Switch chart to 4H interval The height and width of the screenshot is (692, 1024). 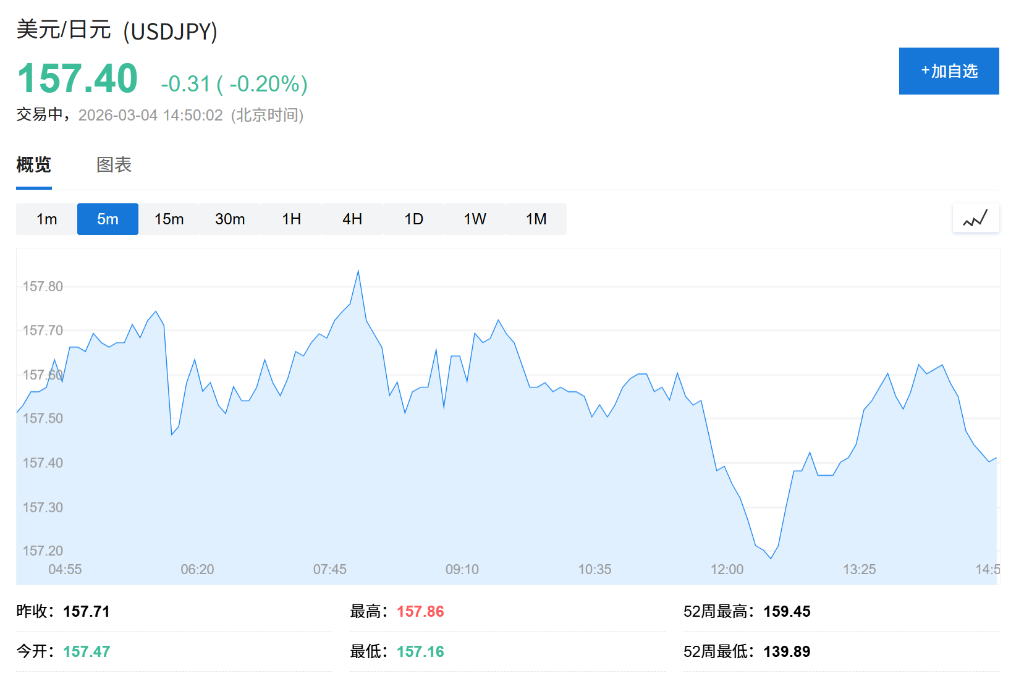tap(353, 219)
